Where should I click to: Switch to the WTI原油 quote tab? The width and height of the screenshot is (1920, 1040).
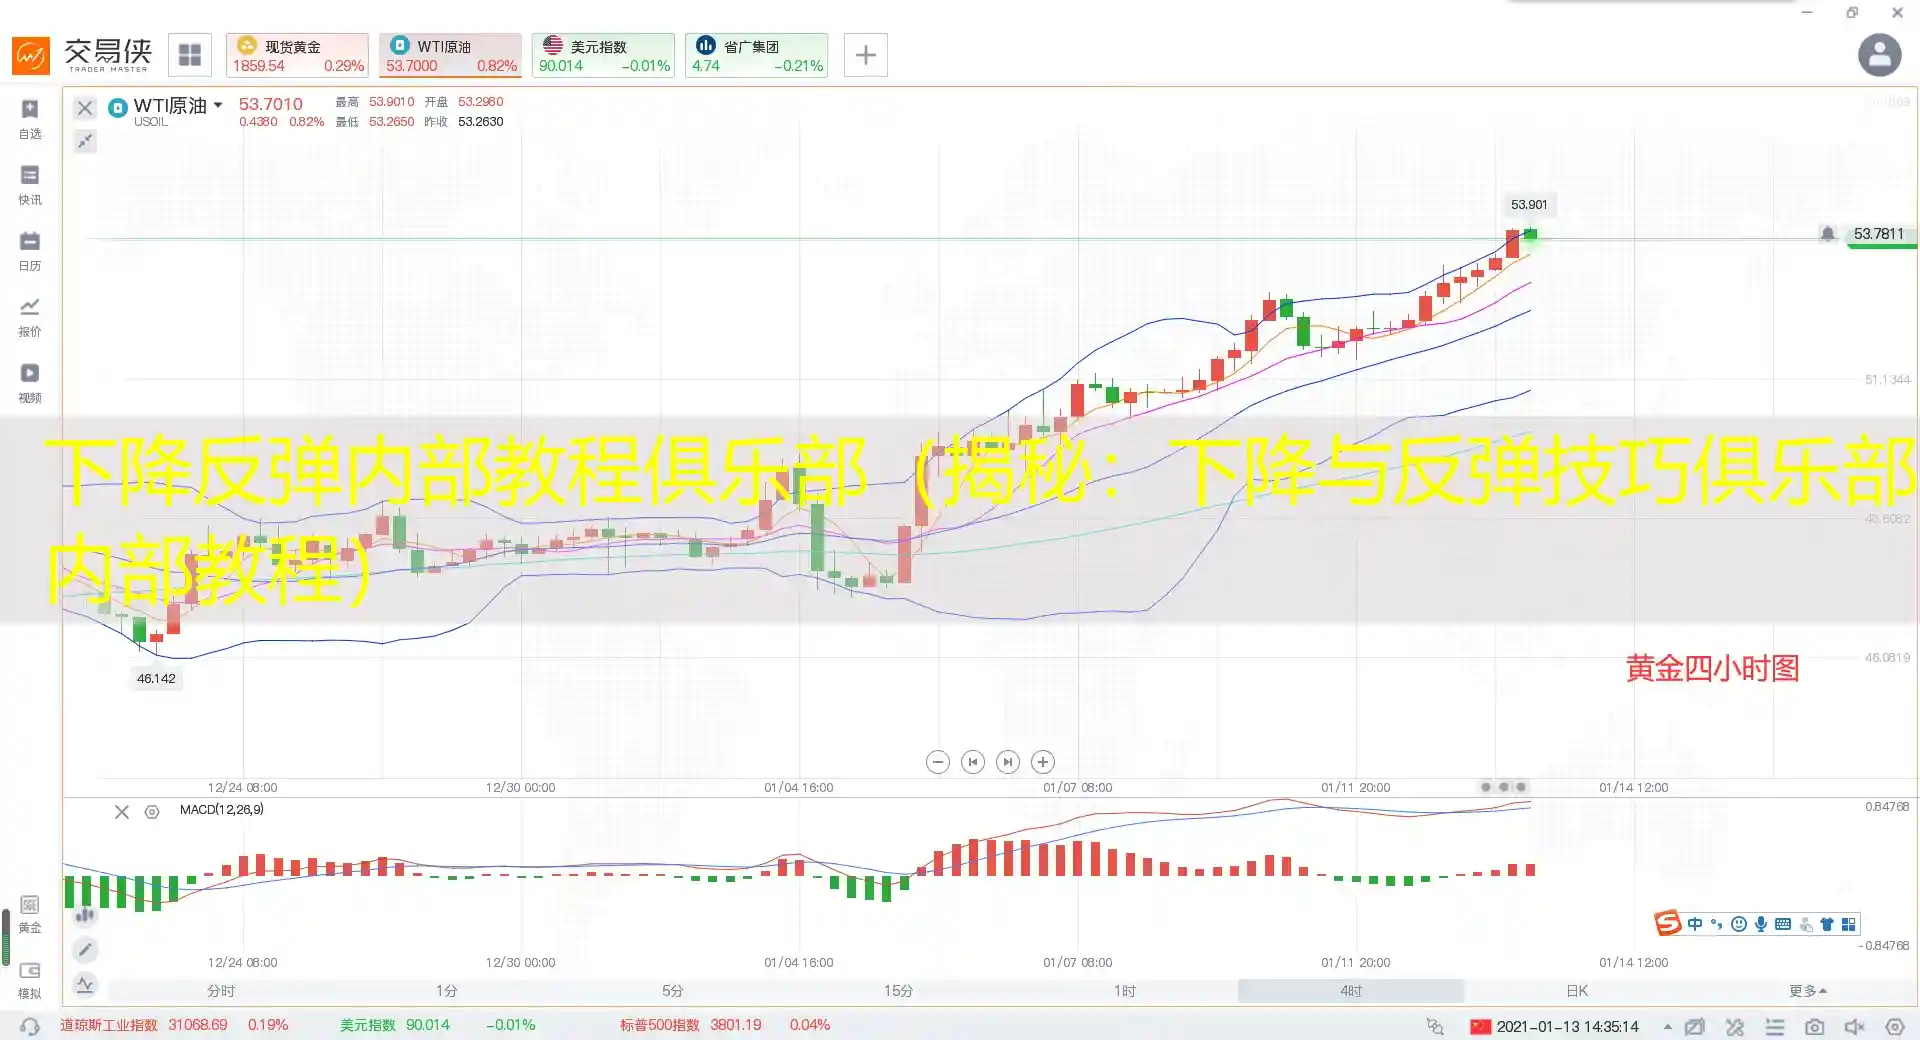point(450,55)
